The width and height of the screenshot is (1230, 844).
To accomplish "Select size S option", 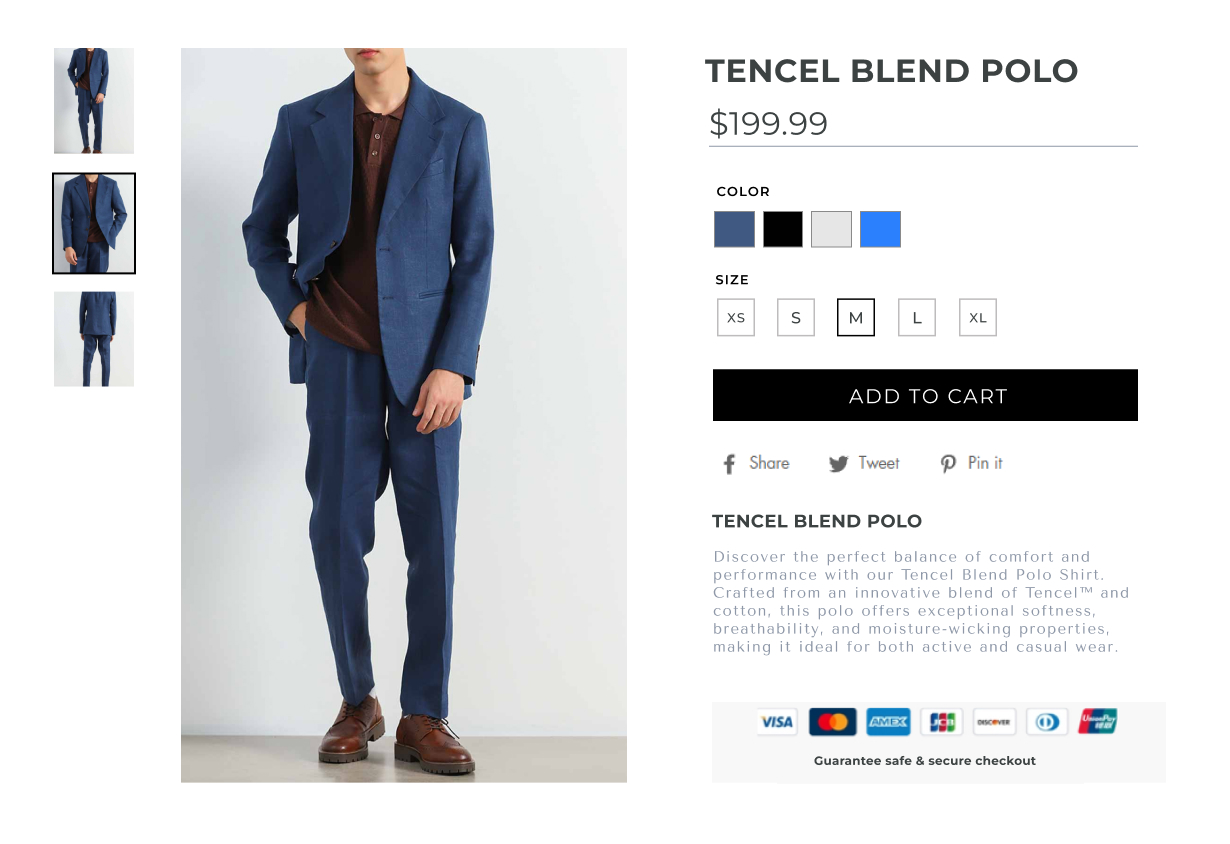I will coord(796,318).
